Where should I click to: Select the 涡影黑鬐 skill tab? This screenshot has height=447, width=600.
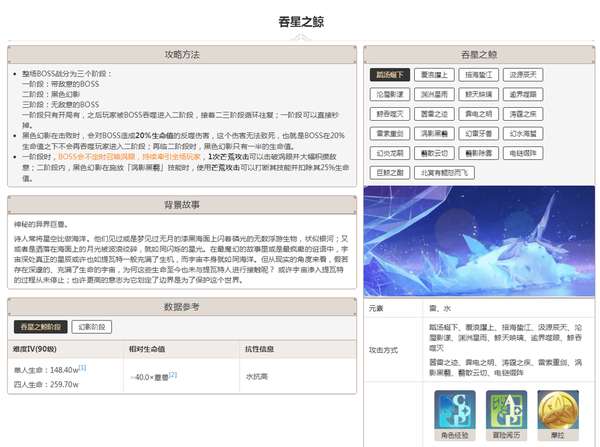point(434,133)
